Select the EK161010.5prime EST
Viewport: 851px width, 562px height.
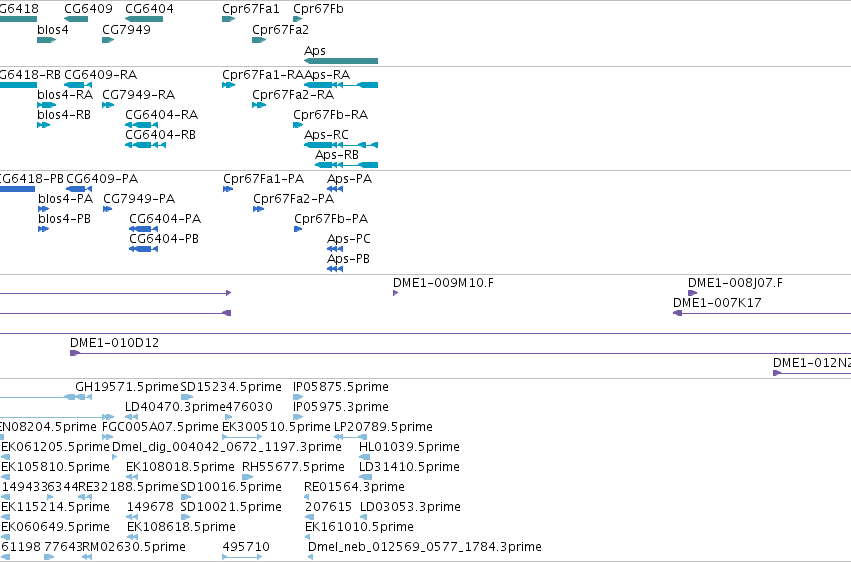click(x=308, y=537)
